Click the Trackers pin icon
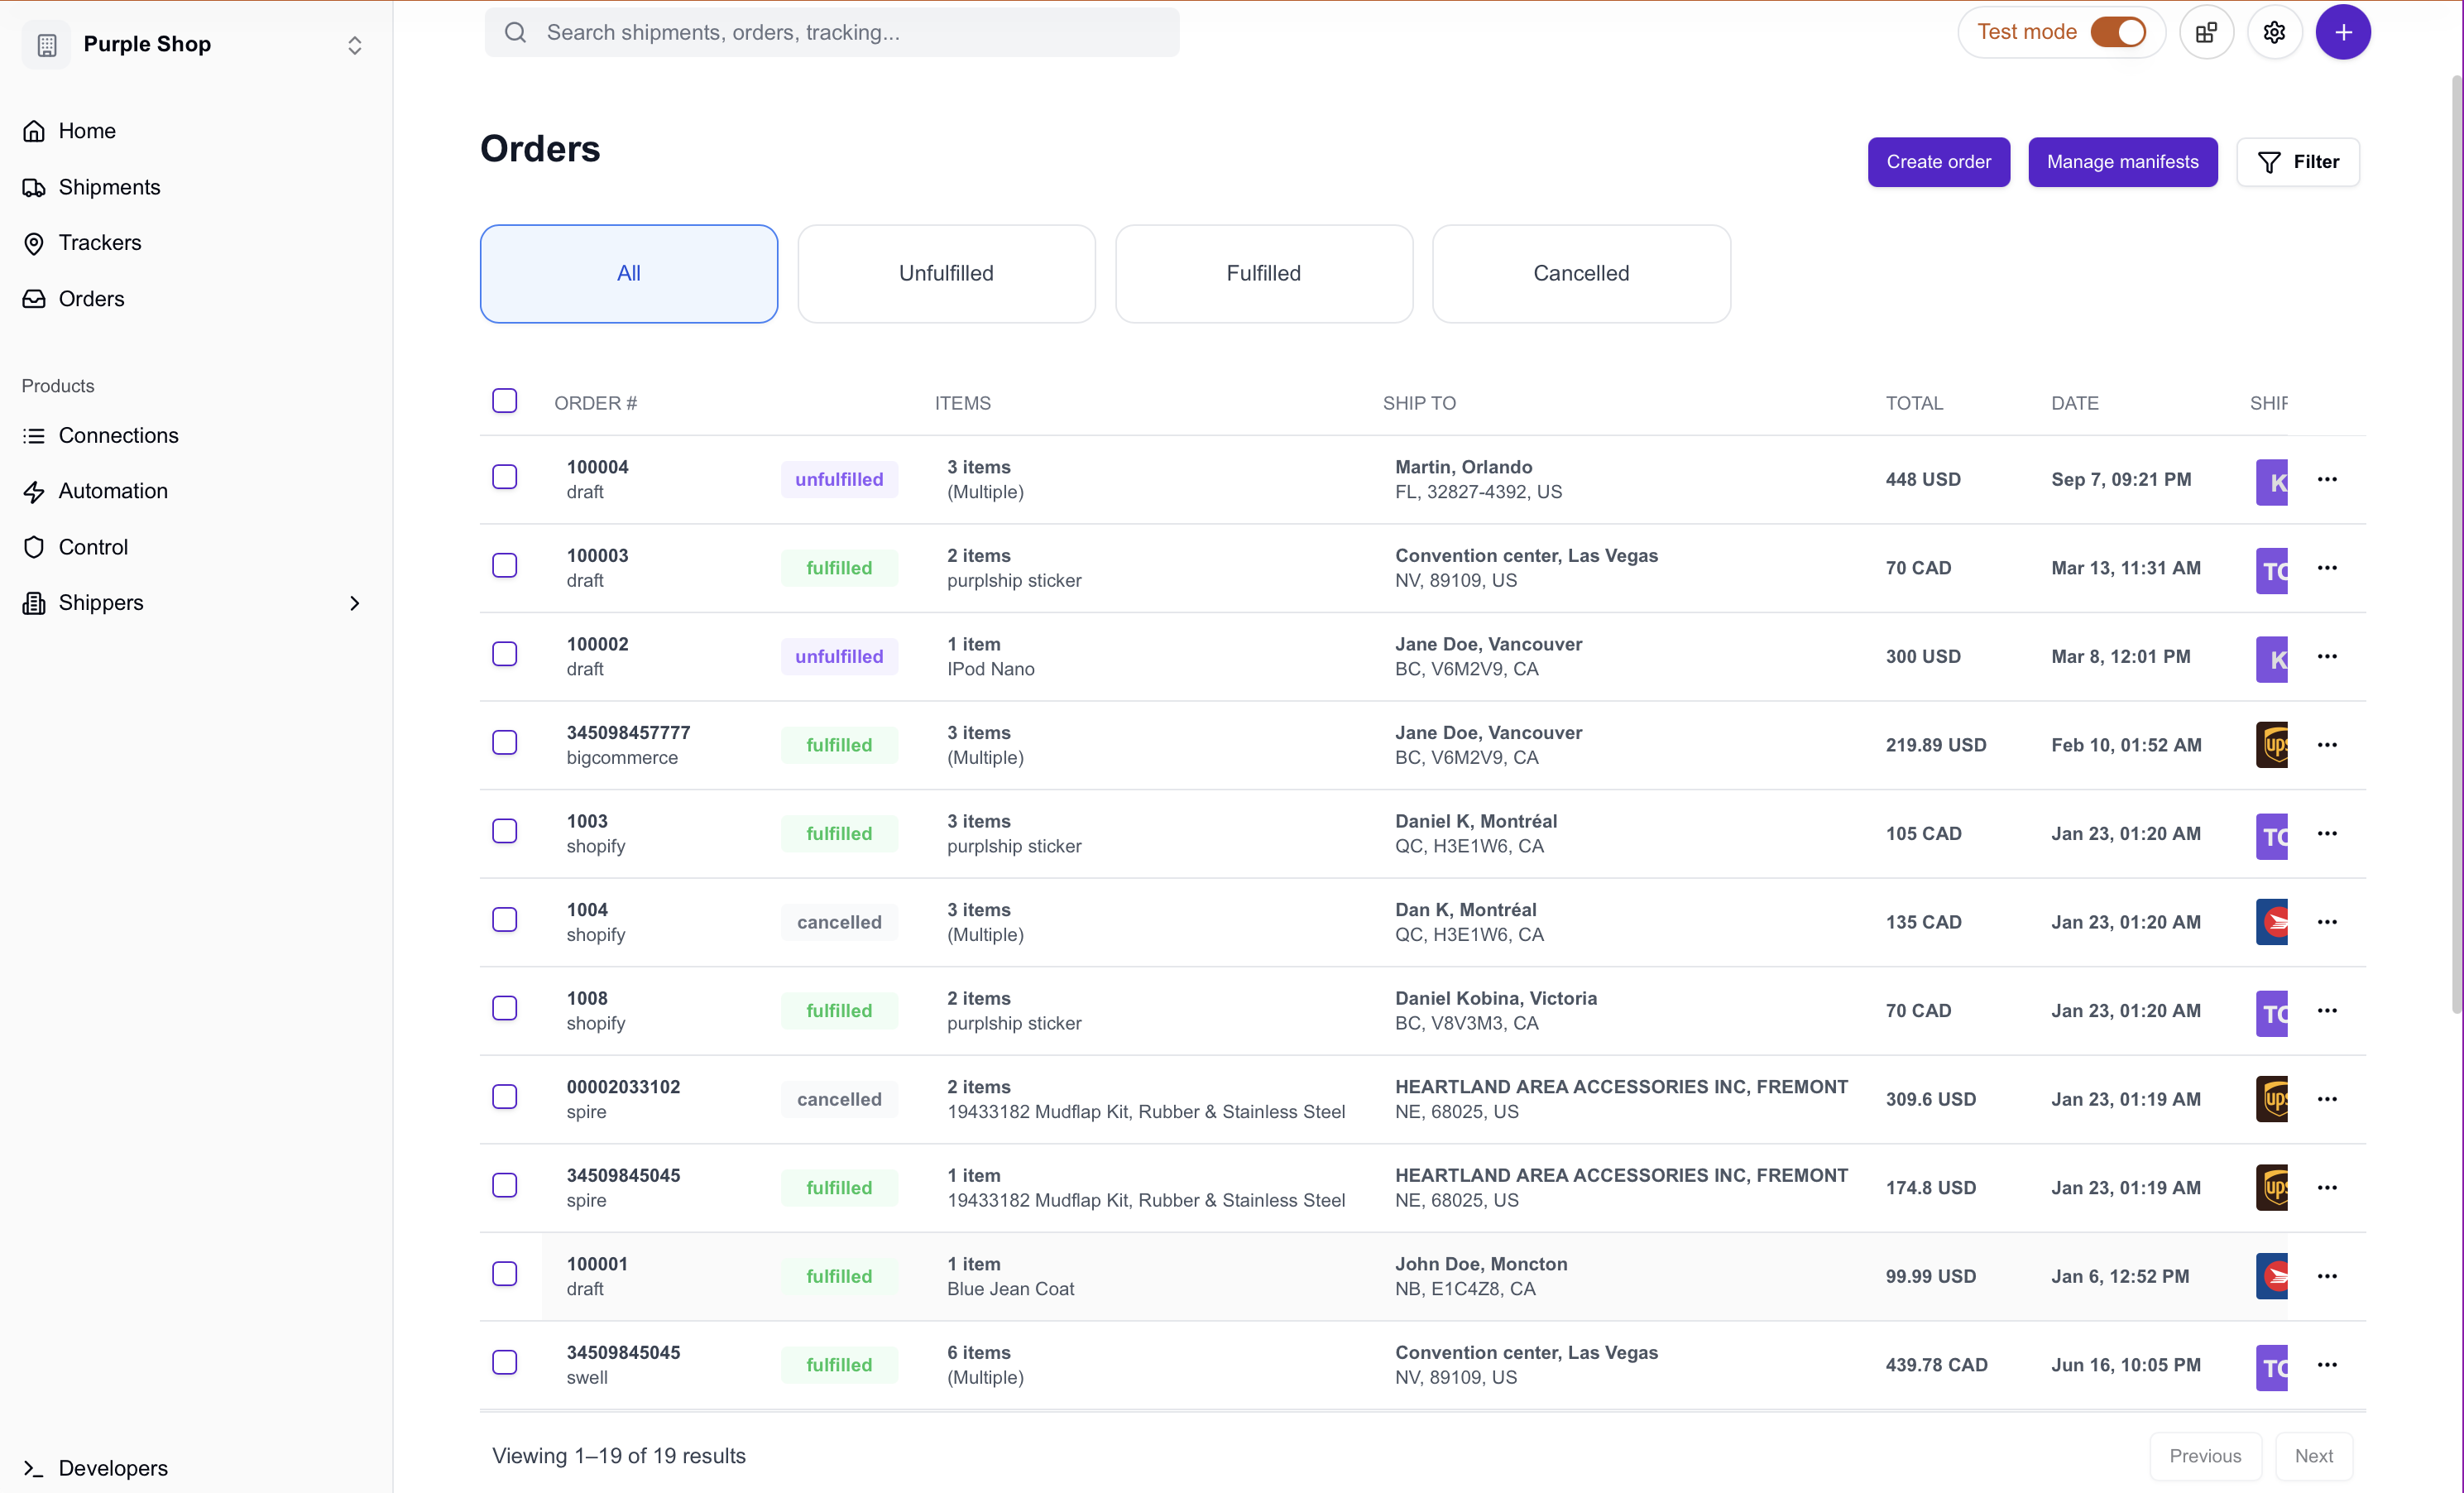The image size is (2464, 1493). click(x=34, y=243)
